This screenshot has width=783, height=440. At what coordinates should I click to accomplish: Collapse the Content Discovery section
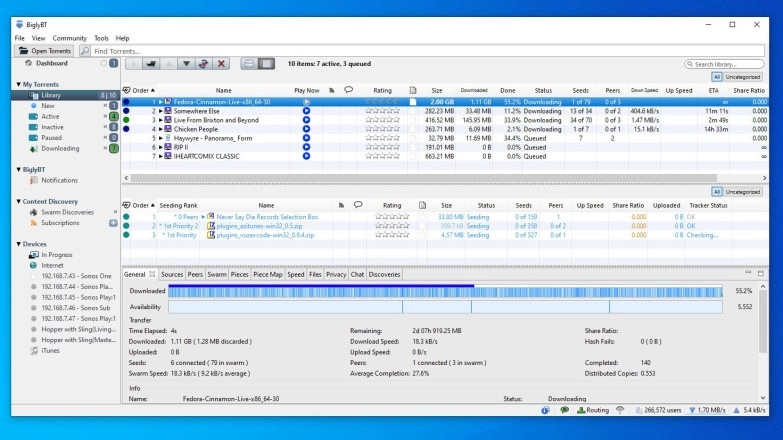[18, 201]
